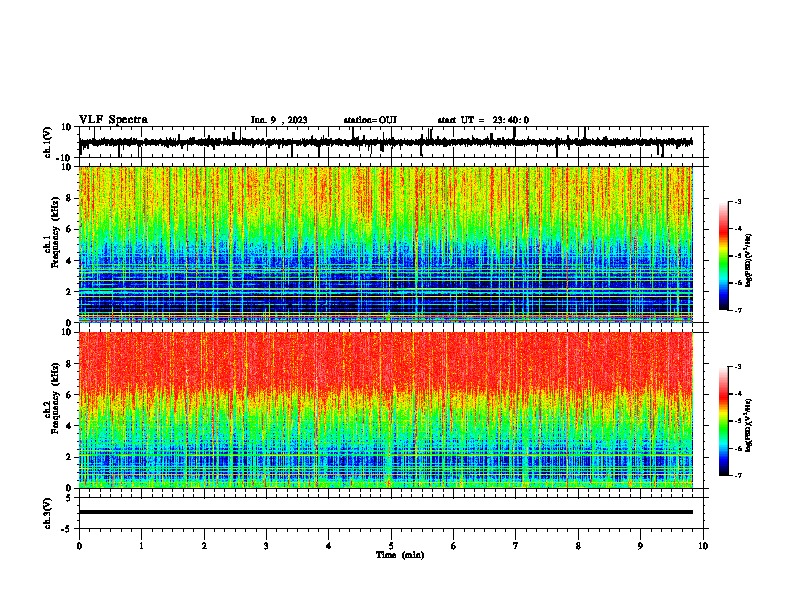Click the ch.1 spectrogram plot area
Viewport: 792px width, 612px height.
385,244
